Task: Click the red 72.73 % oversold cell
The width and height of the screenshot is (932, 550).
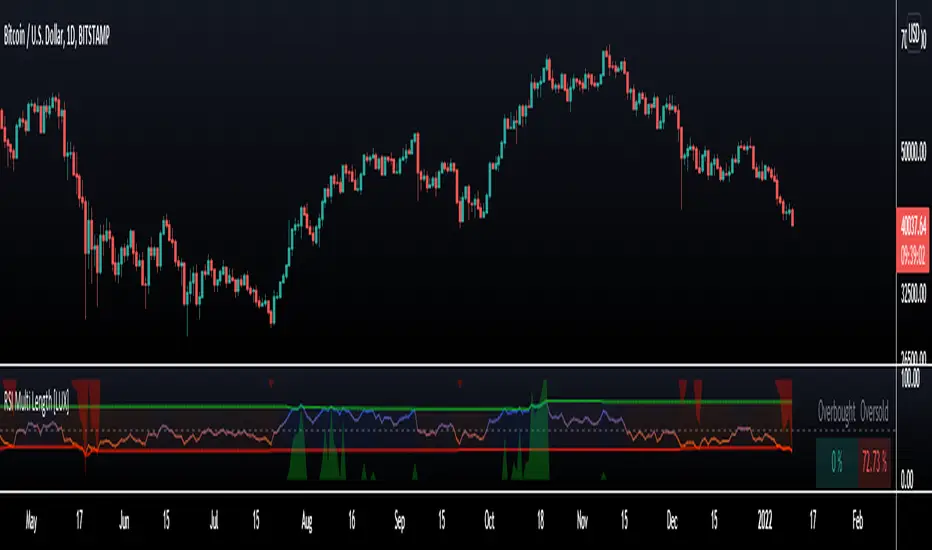Action: tap(874, 463)
